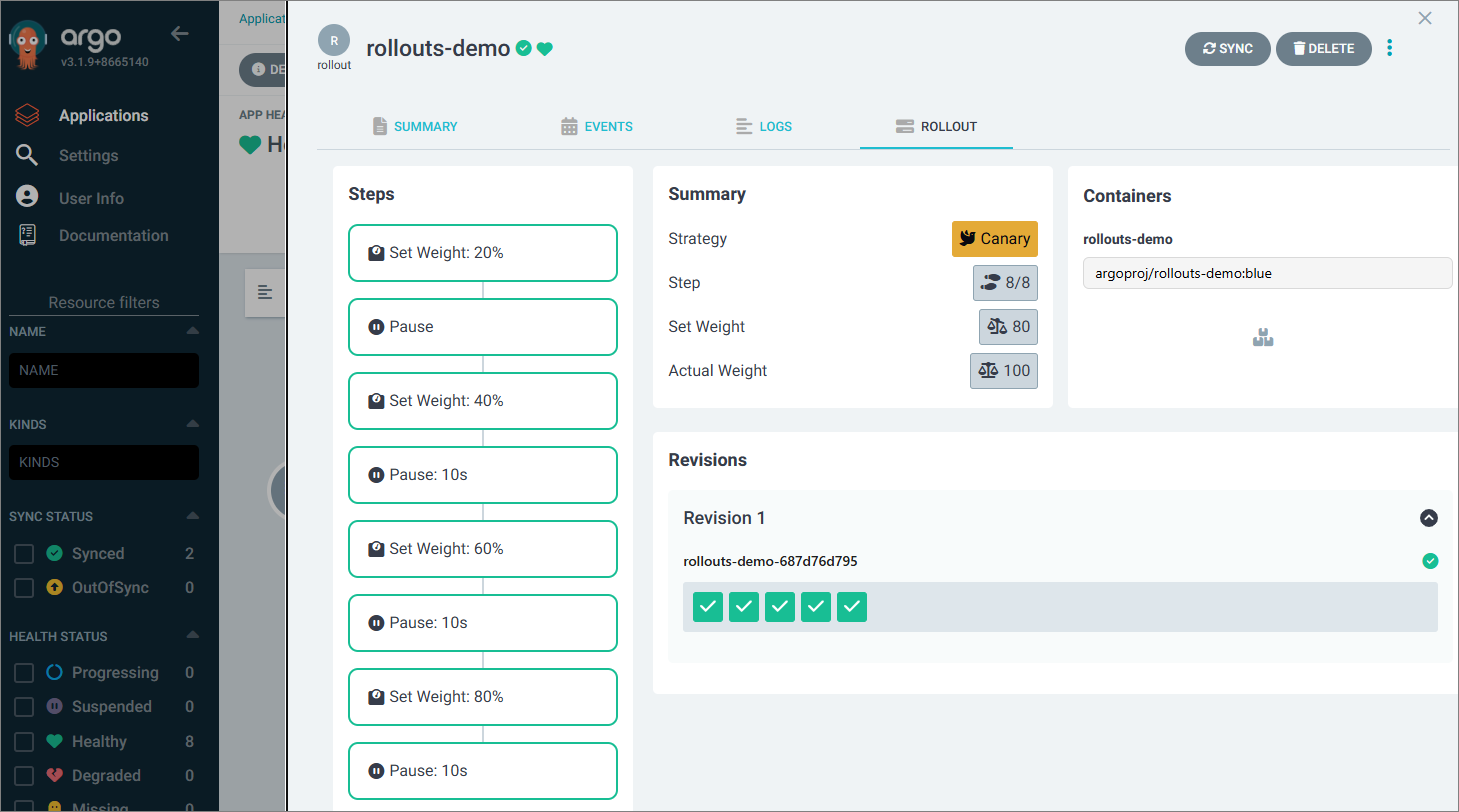
Task: Click the Canary strategy badge
Action: [994, 239]
